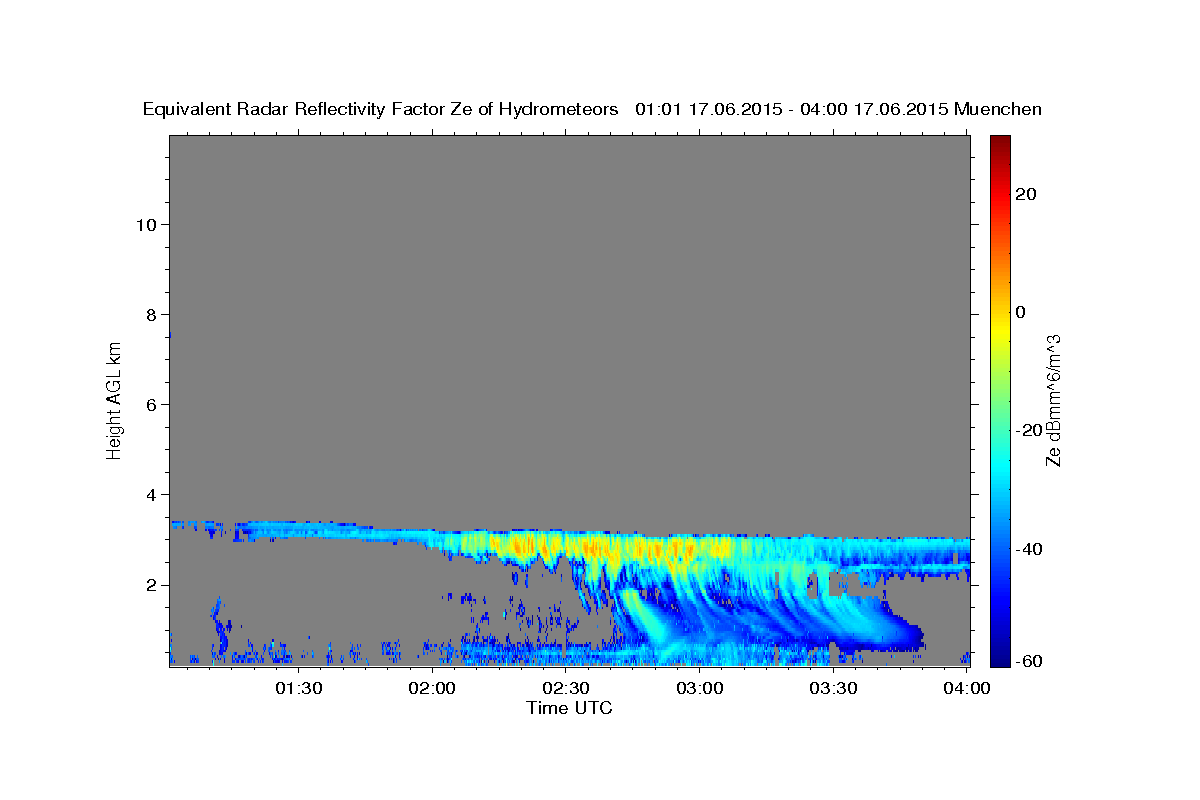
Task: Click the plot title 'Equivalent Radar Reflectivity Factor Ze of Hydrometeors'
Action: point(380,110)
